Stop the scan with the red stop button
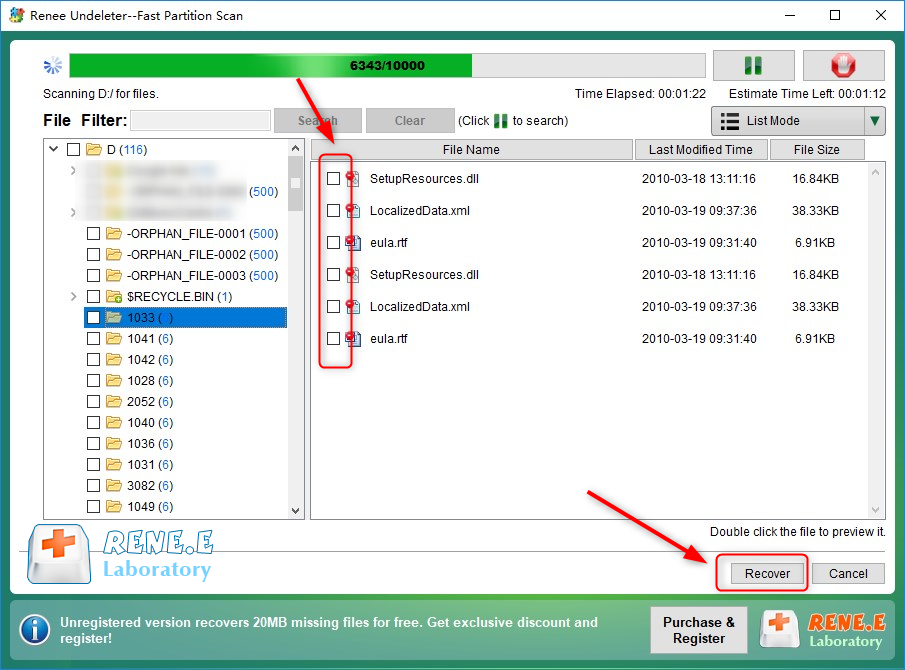Image resolution: width=905 pixels, height=670 pixels. click(x=843, y=66)
